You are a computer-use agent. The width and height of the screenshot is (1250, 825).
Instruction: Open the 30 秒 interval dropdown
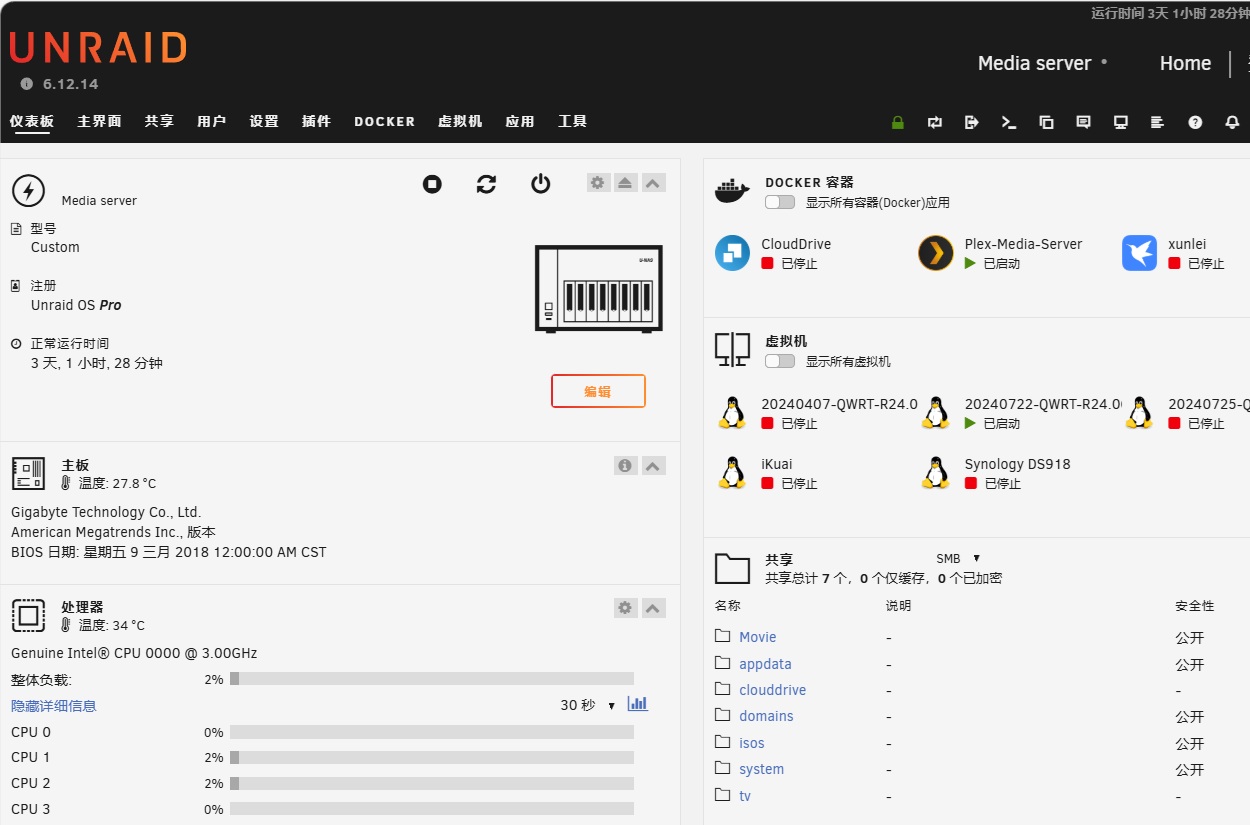(x=588, y=705)
